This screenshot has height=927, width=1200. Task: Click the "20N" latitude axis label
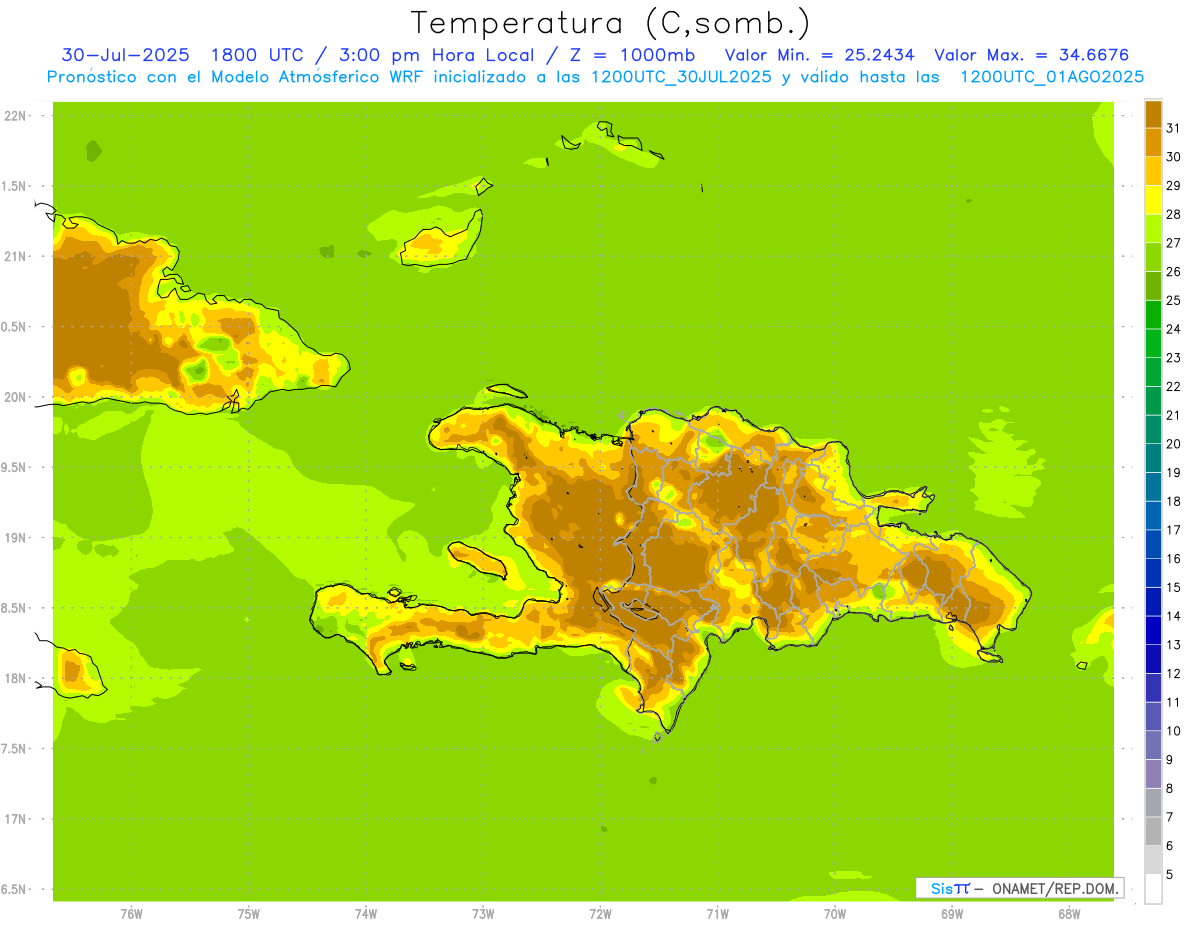(x=15, y=397)
